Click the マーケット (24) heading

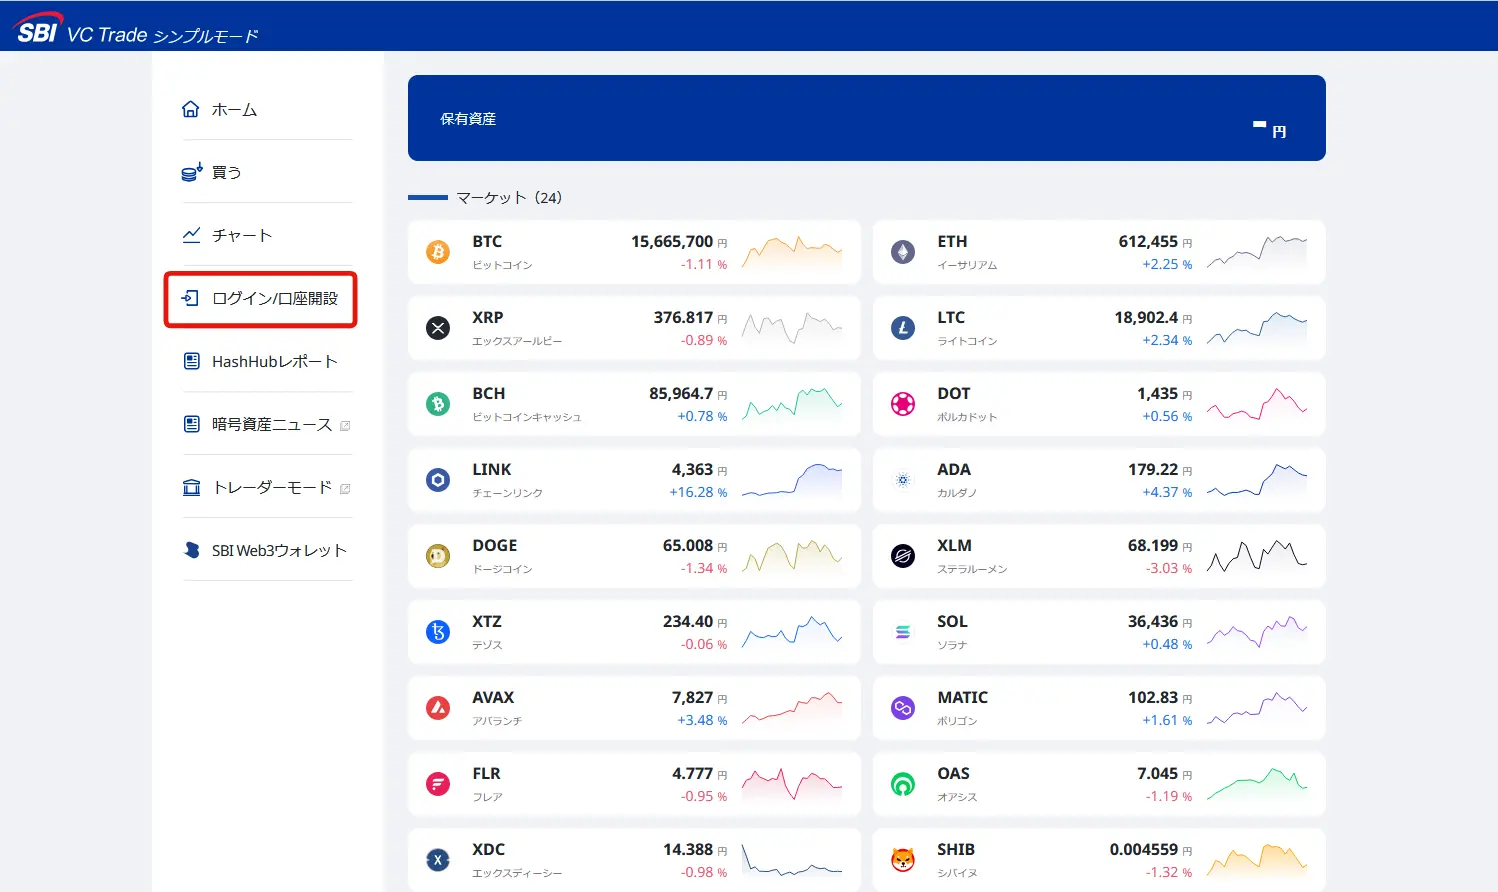(509, 197)
